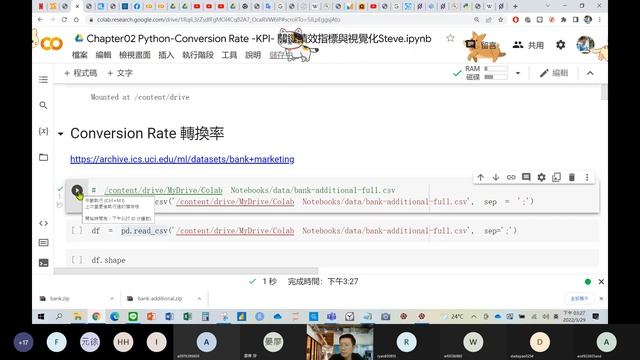Move cell down with arrow icon
The image size is (640, 360).
496,177
